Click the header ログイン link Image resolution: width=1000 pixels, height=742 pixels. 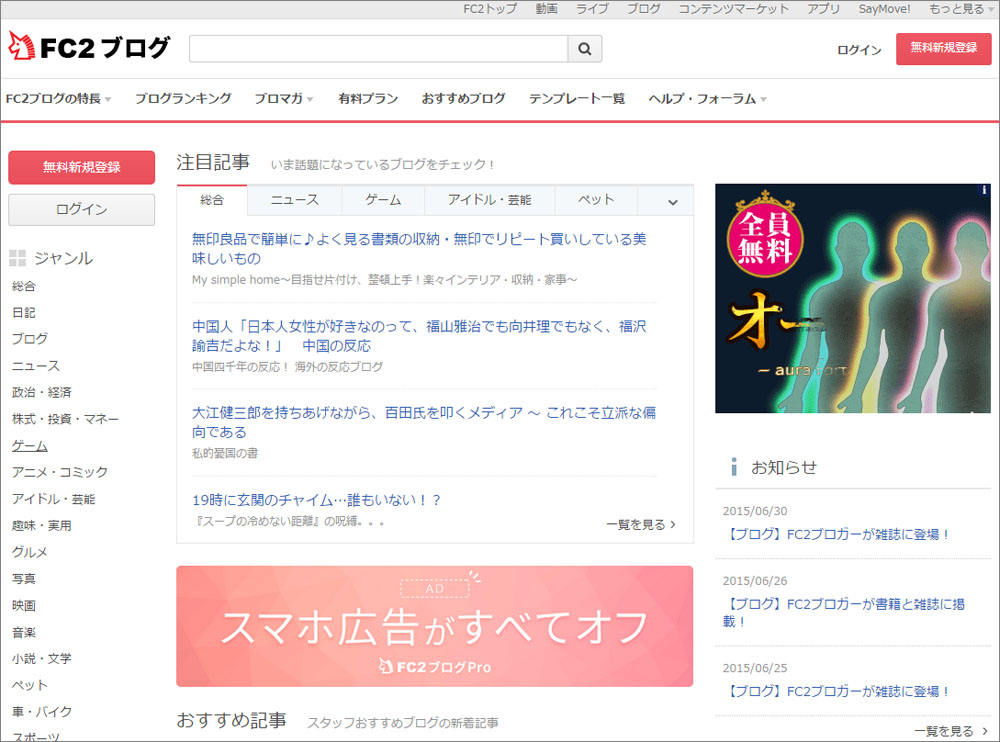(x=859, y=50)
